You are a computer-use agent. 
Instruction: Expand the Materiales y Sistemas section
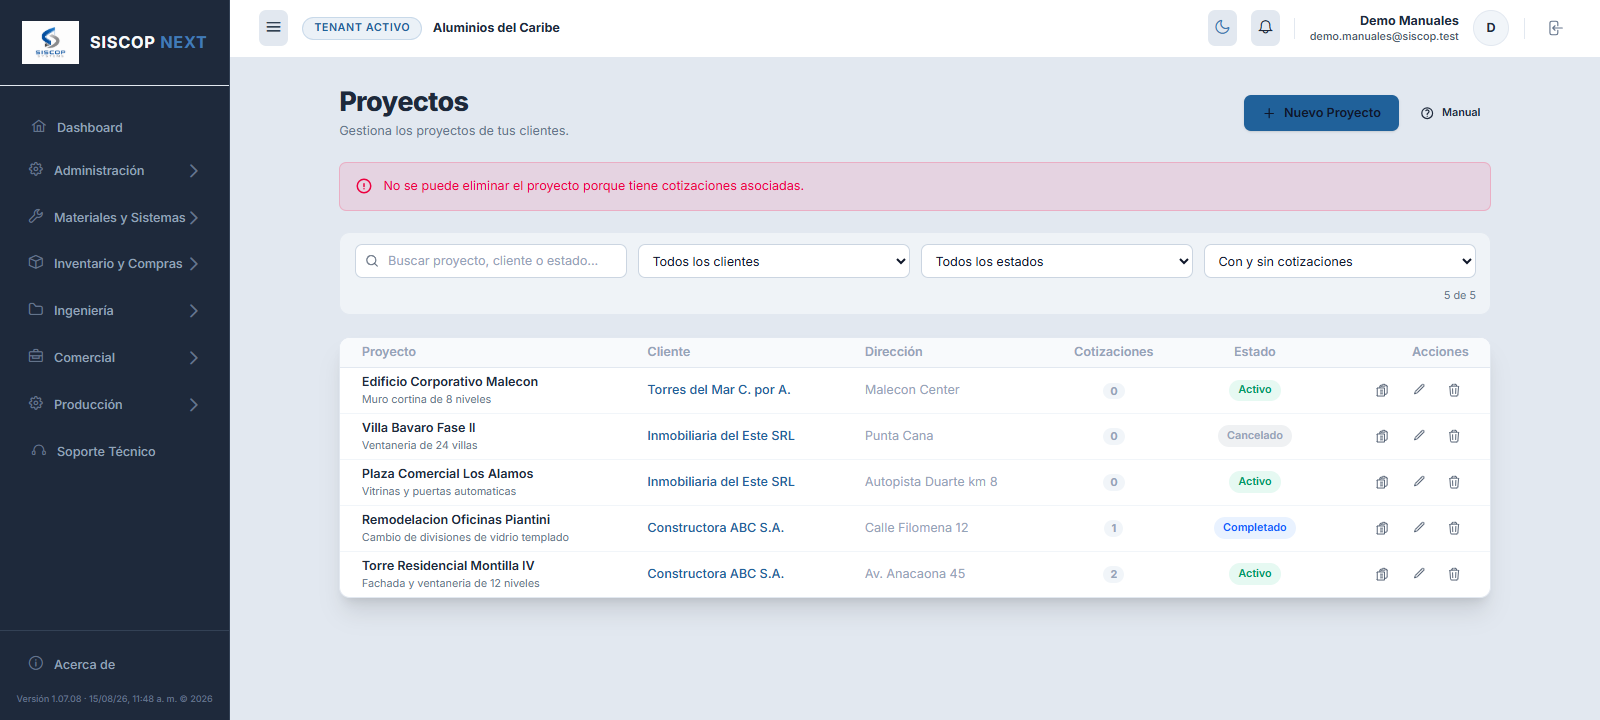pos(114,217)
